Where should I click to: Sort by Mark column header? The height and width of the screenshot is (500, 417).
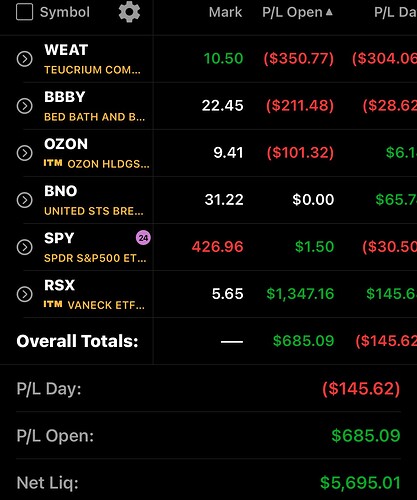[225, 12]
